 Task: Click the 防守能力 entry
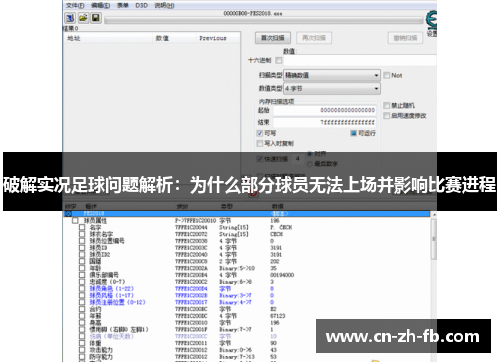101,357
